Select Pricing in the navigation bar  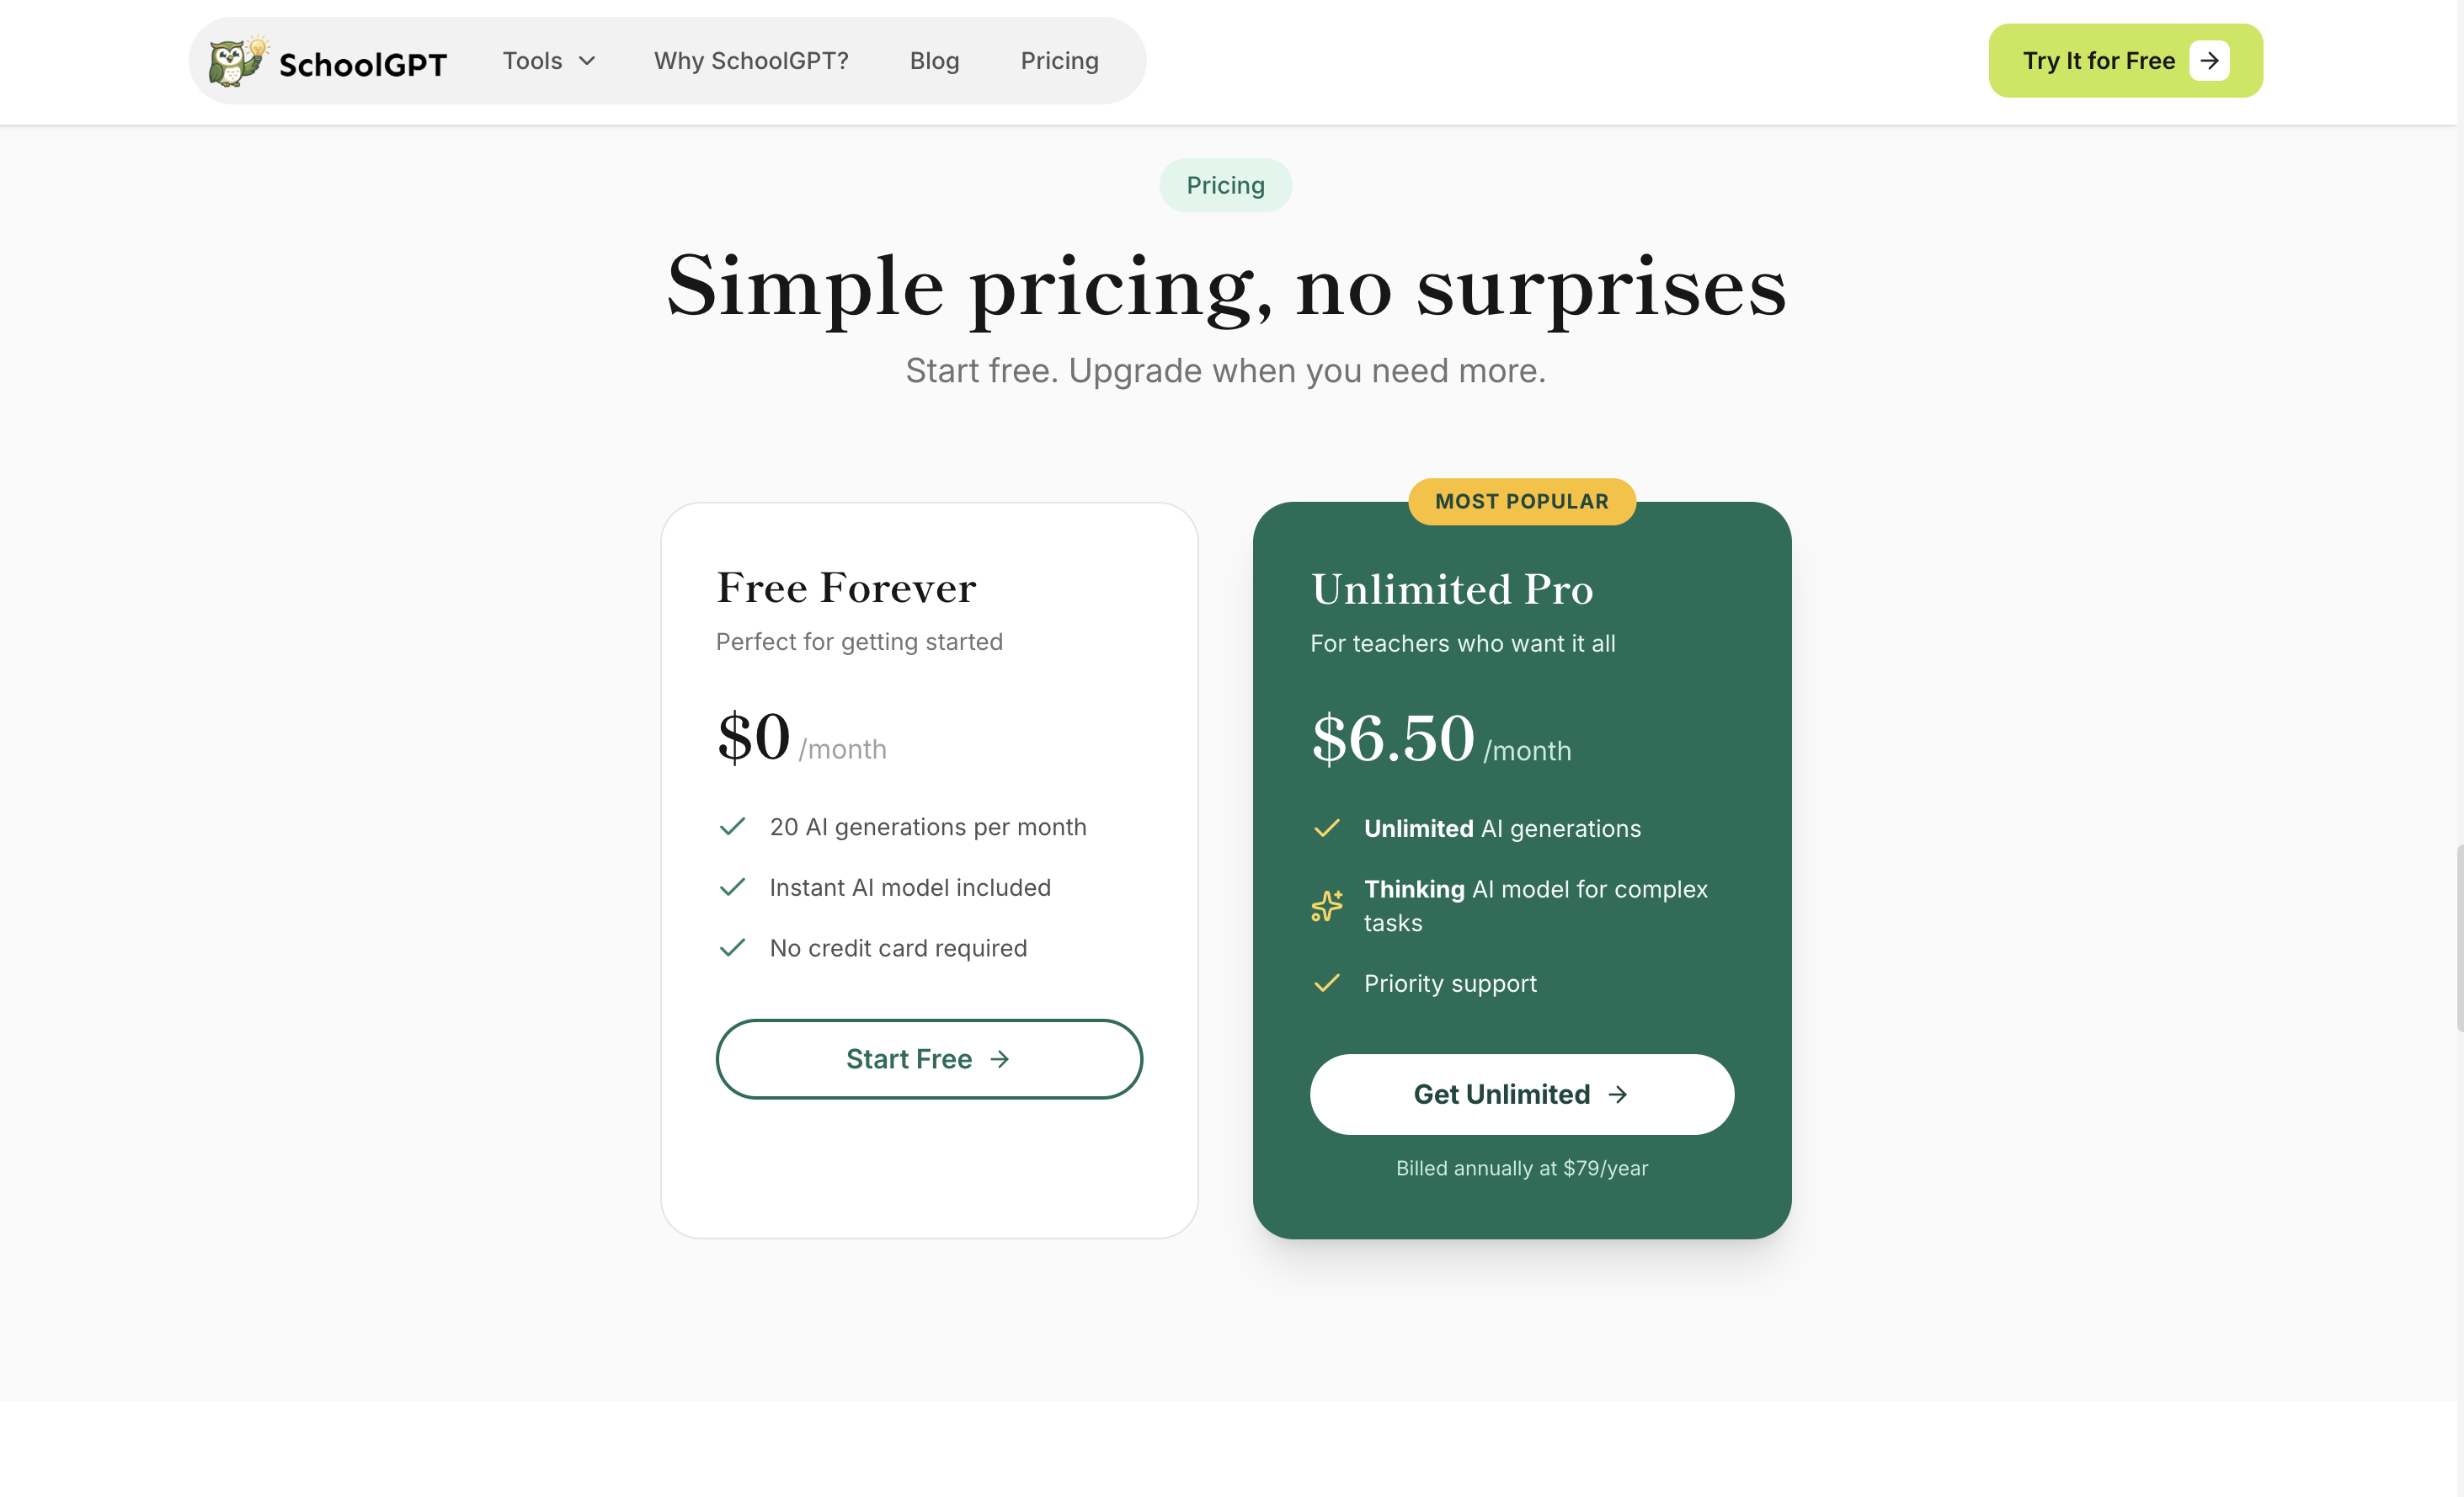coord(1059,60)
